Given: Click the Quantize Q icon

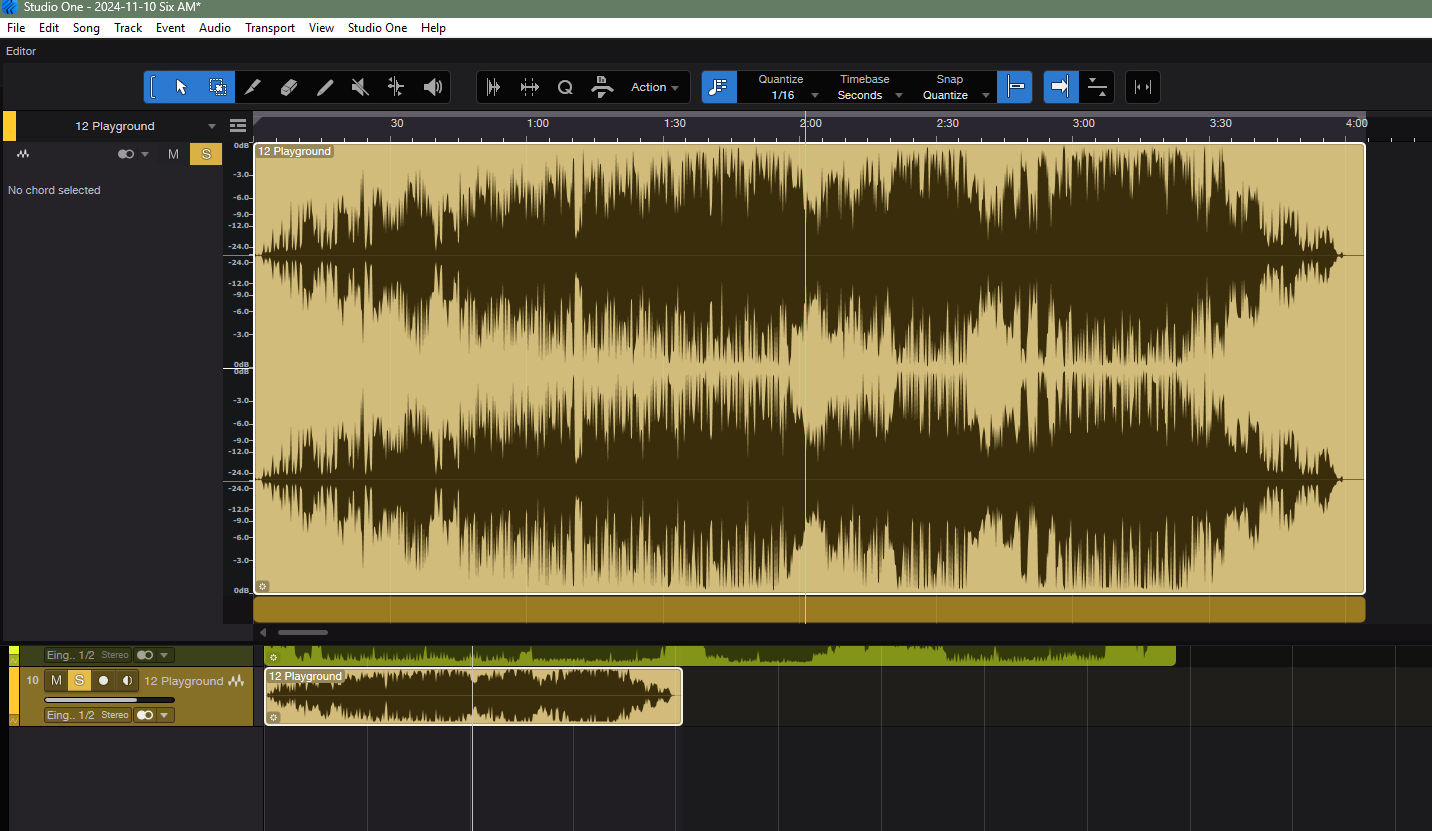Looking at the screenshot, I should click(x=565, y=87).
